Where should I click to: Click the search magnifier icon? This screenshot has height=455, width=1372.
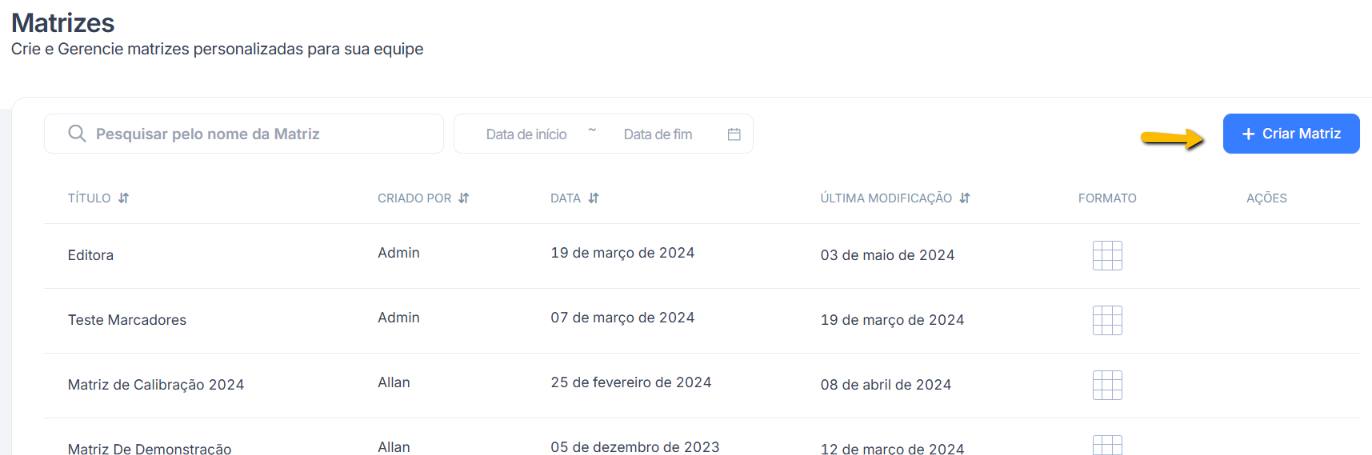77,134
